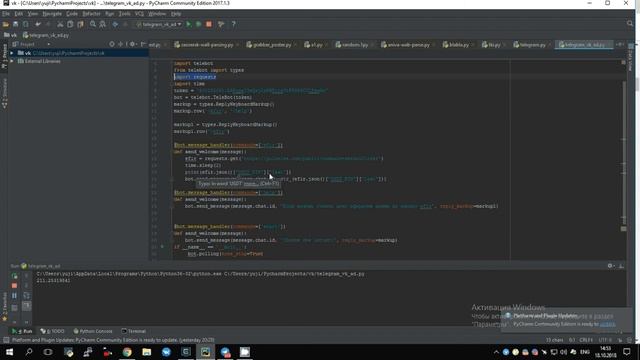Open the File menu
The image size is (640, 360).
coord(6,14)
